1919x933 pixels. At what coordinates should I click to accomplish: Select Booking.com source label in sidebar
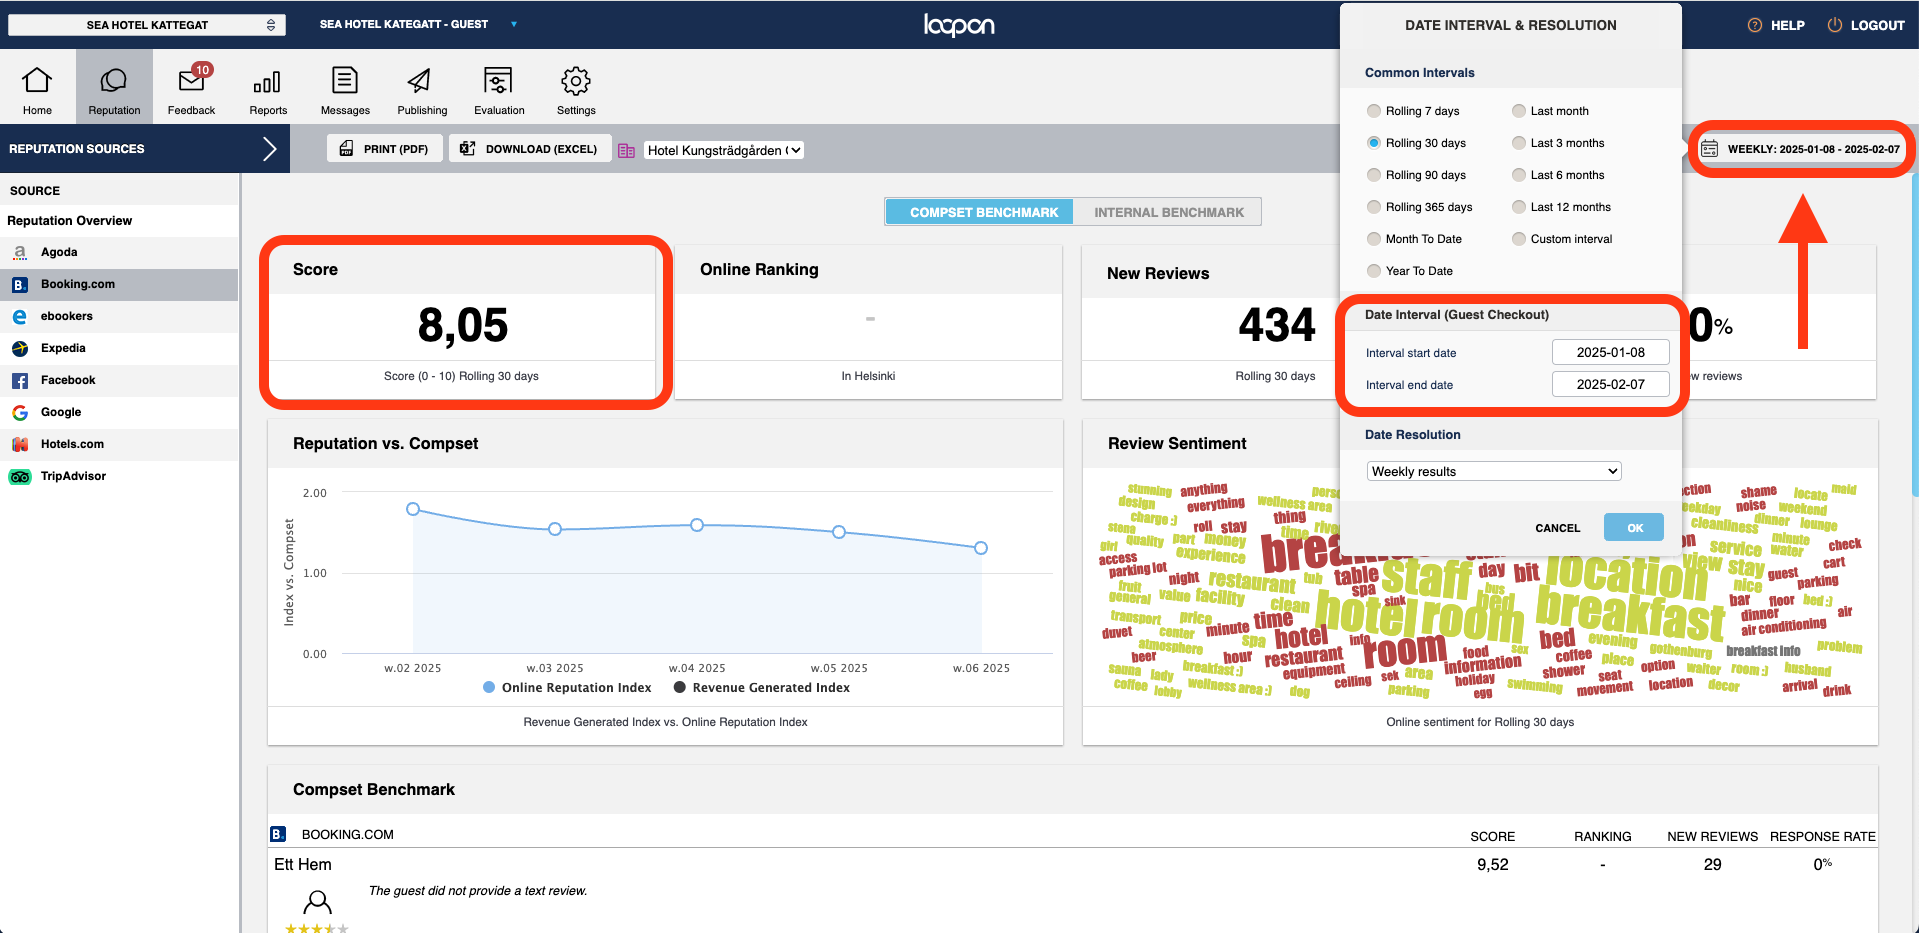coord(78,284)
